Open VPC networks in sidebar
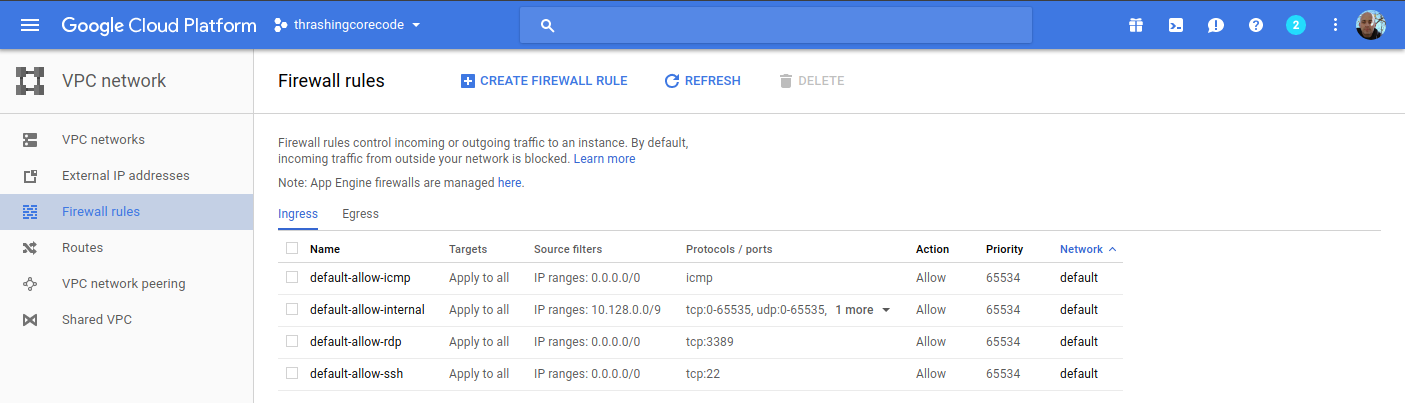The width and height of the screenshot is (1405, 403). (x=103, y=140)
